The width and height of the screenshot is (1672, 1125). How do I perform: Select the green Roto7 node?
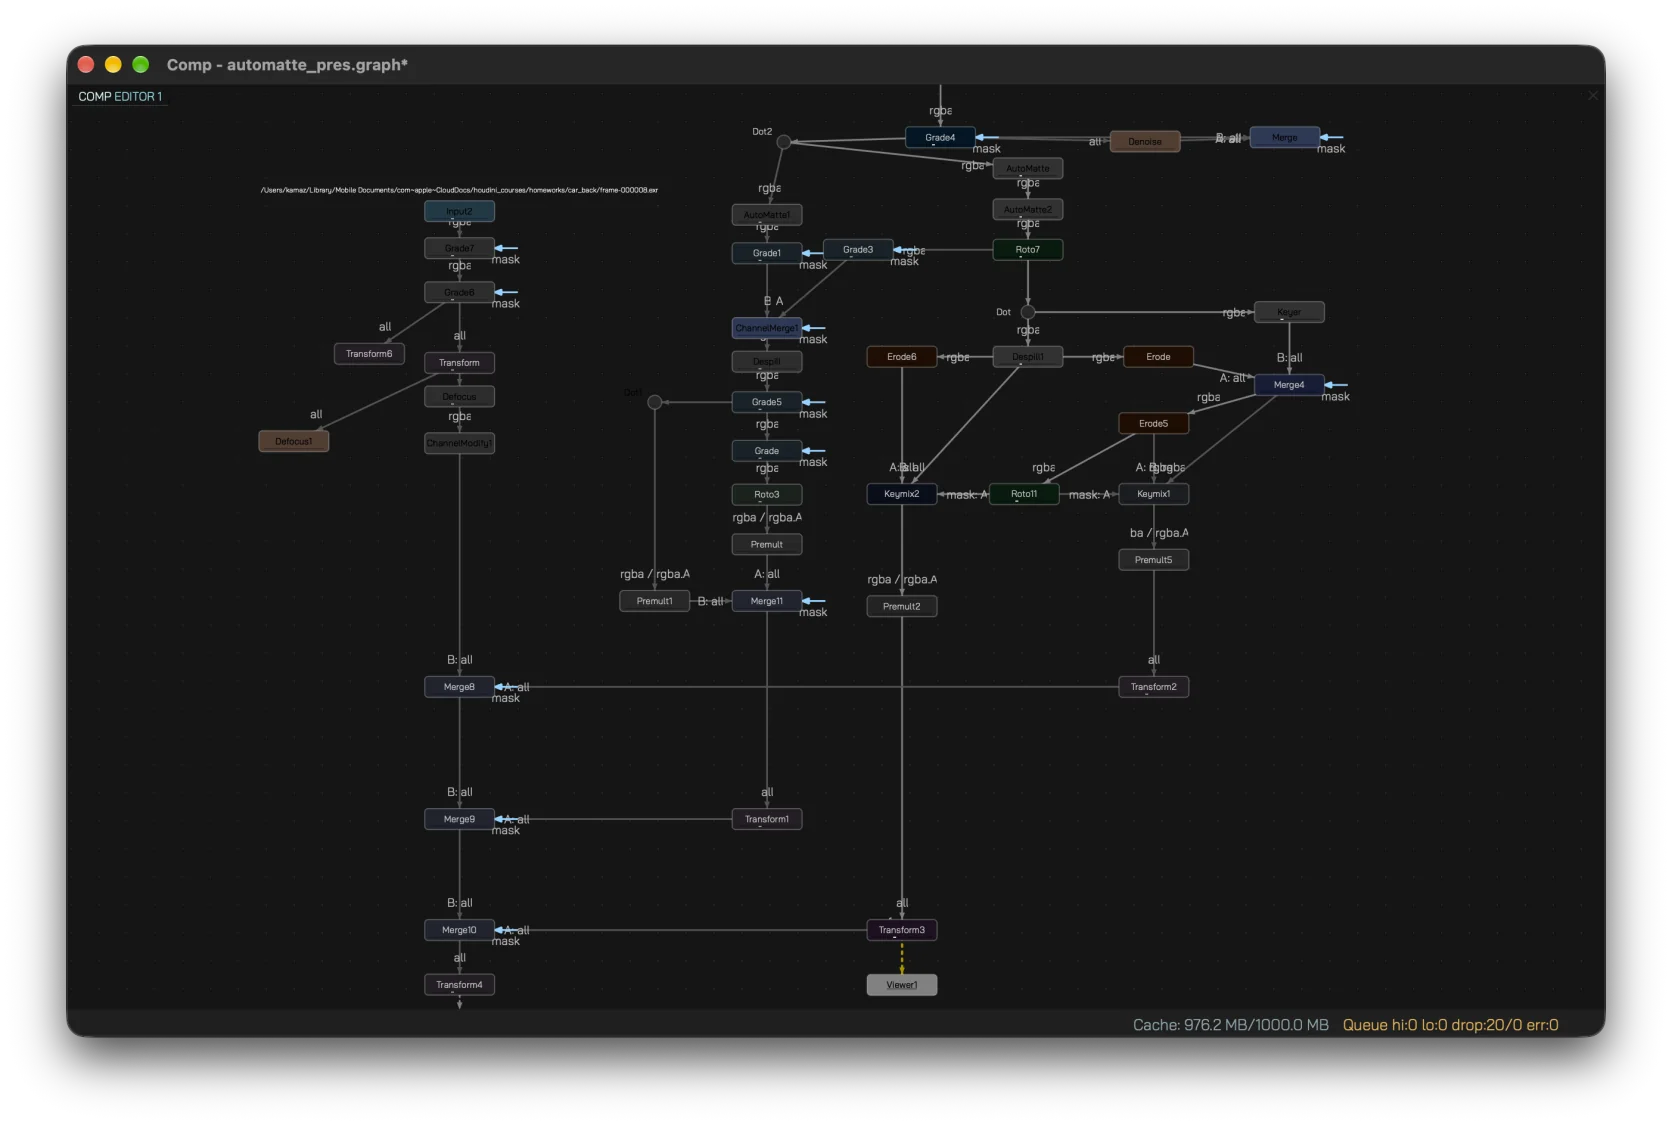(1028, 250)
